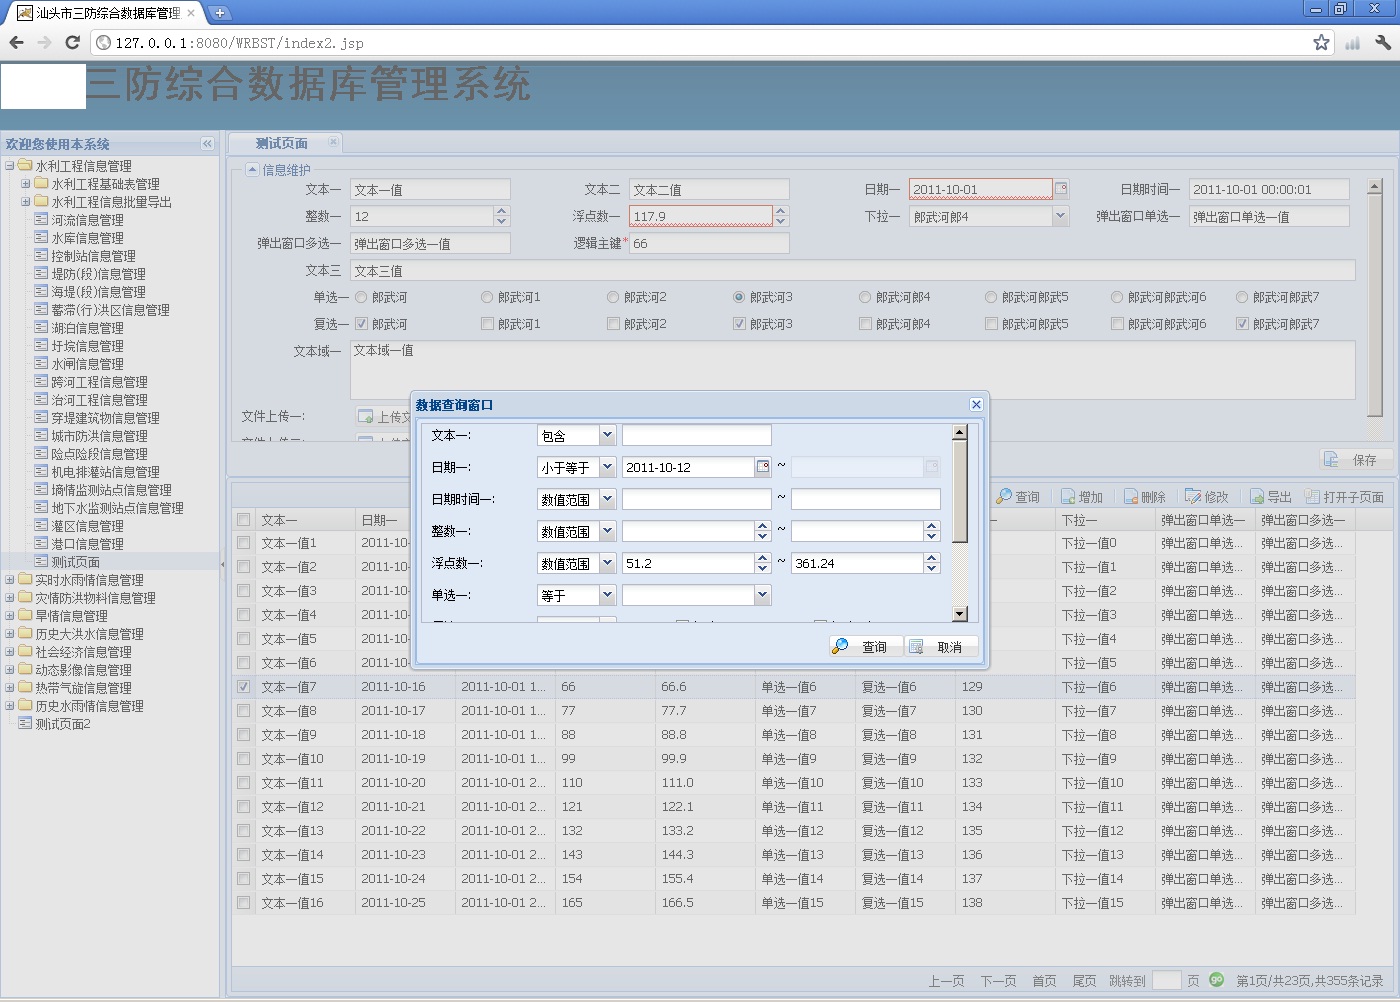Image resolution: width=1400 pixels, height=1002 pixels.
Task: Click the query dialog's vertical scrollbar up arrow
Action: [960, 432]
